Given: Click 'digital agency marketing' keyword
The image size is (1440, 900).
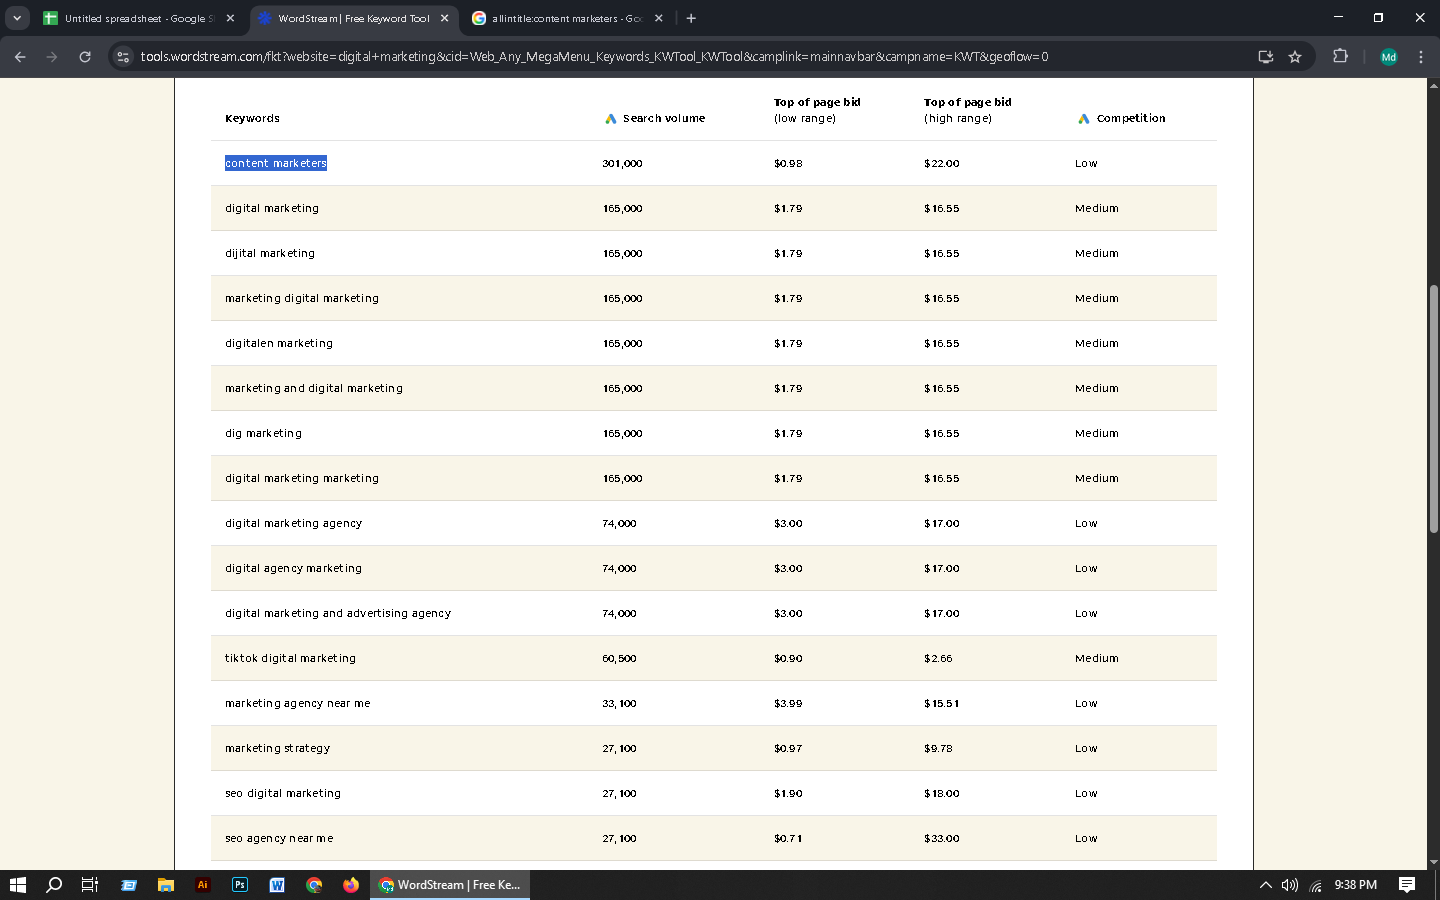Looking at the screenshot, I should pyautogui.click(x=293, y=568).
